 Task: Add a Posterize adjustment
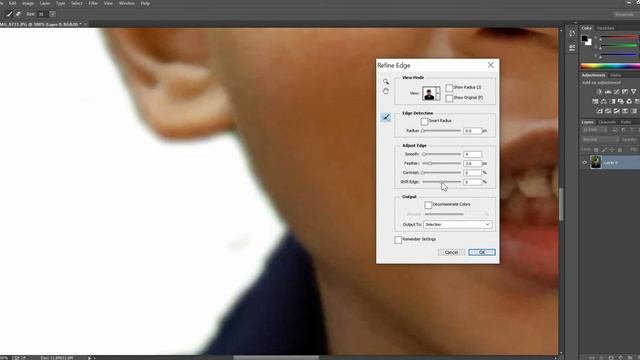[x=608, y=111]
